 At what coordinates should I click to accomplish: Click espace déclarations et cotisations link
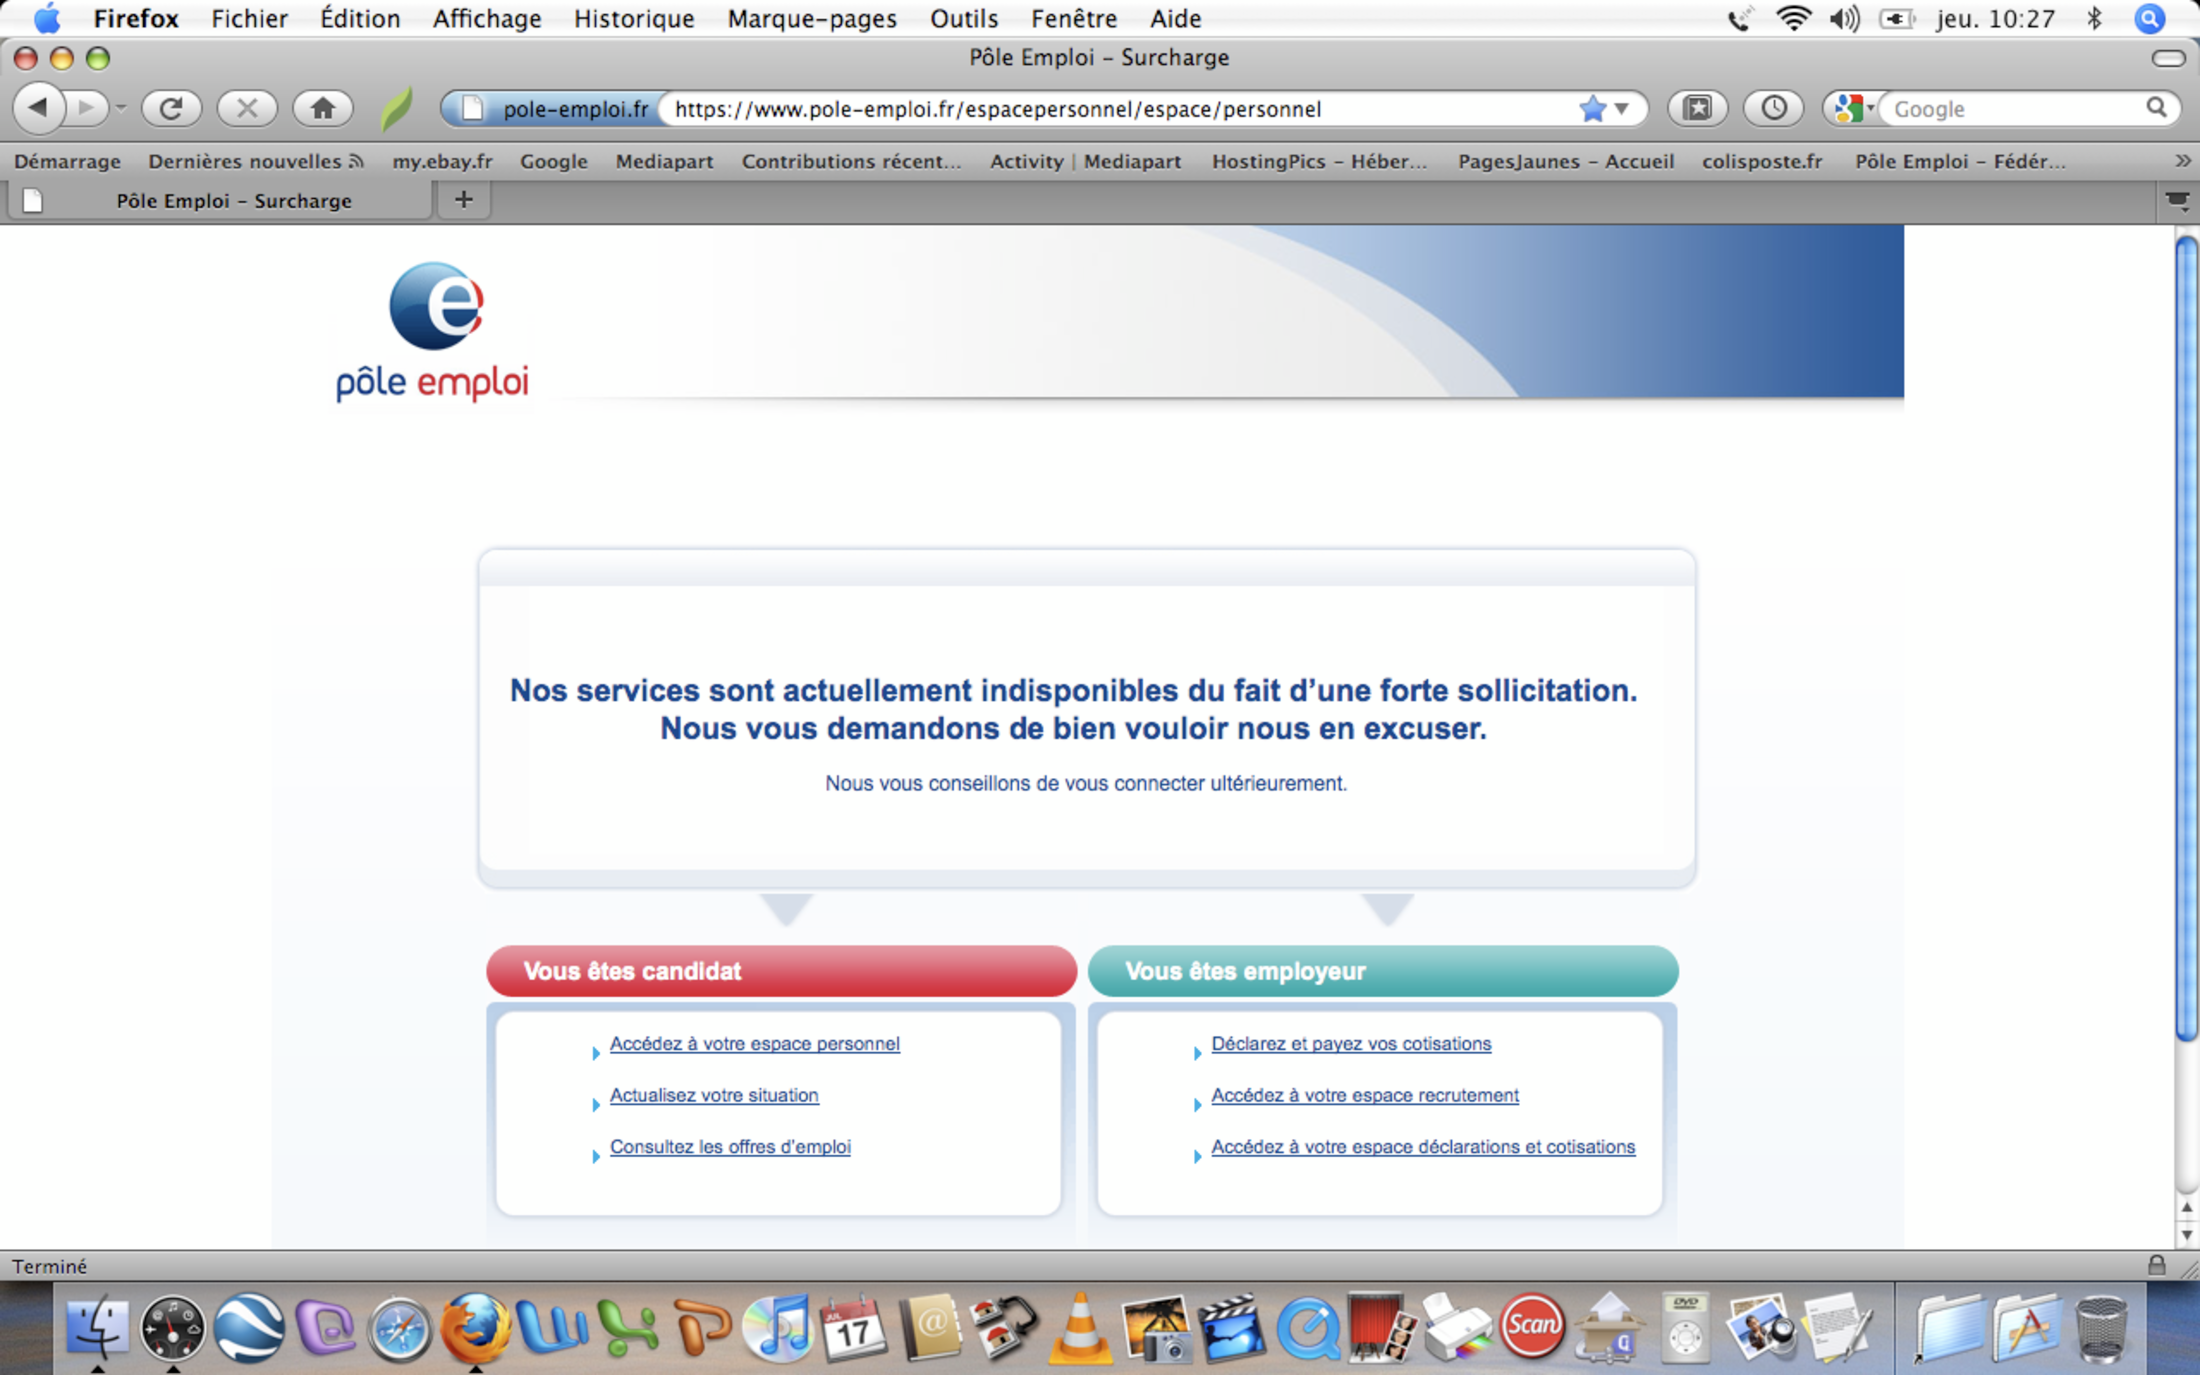pyautogui.click(x=1423, y=1147)
